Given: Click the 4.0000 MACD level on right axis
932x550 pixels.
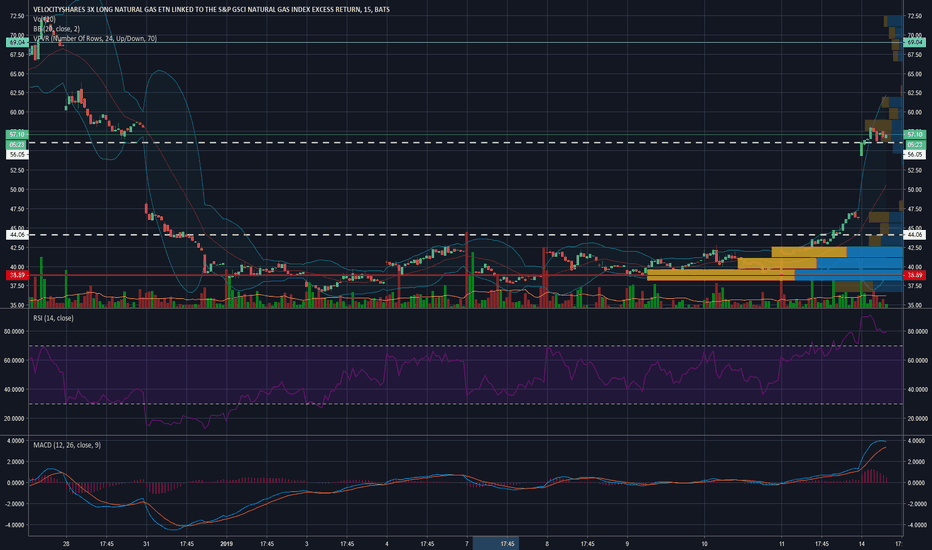Looking at the screenshot, I should tap(917, 441).
